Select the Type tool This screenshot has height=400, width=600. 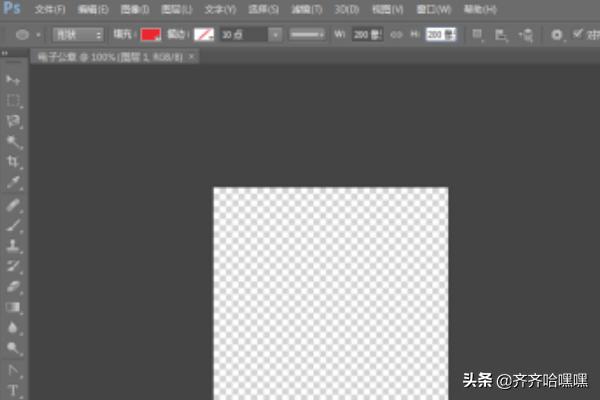pos(13,390)
